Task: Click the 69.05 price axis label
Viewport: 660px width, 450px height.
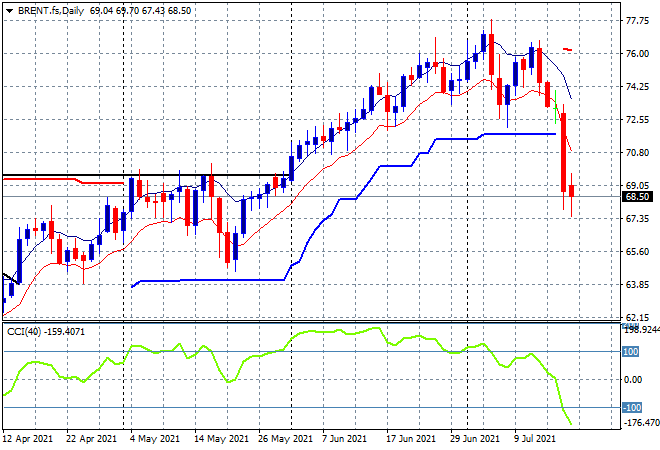Action: [637, 185]
